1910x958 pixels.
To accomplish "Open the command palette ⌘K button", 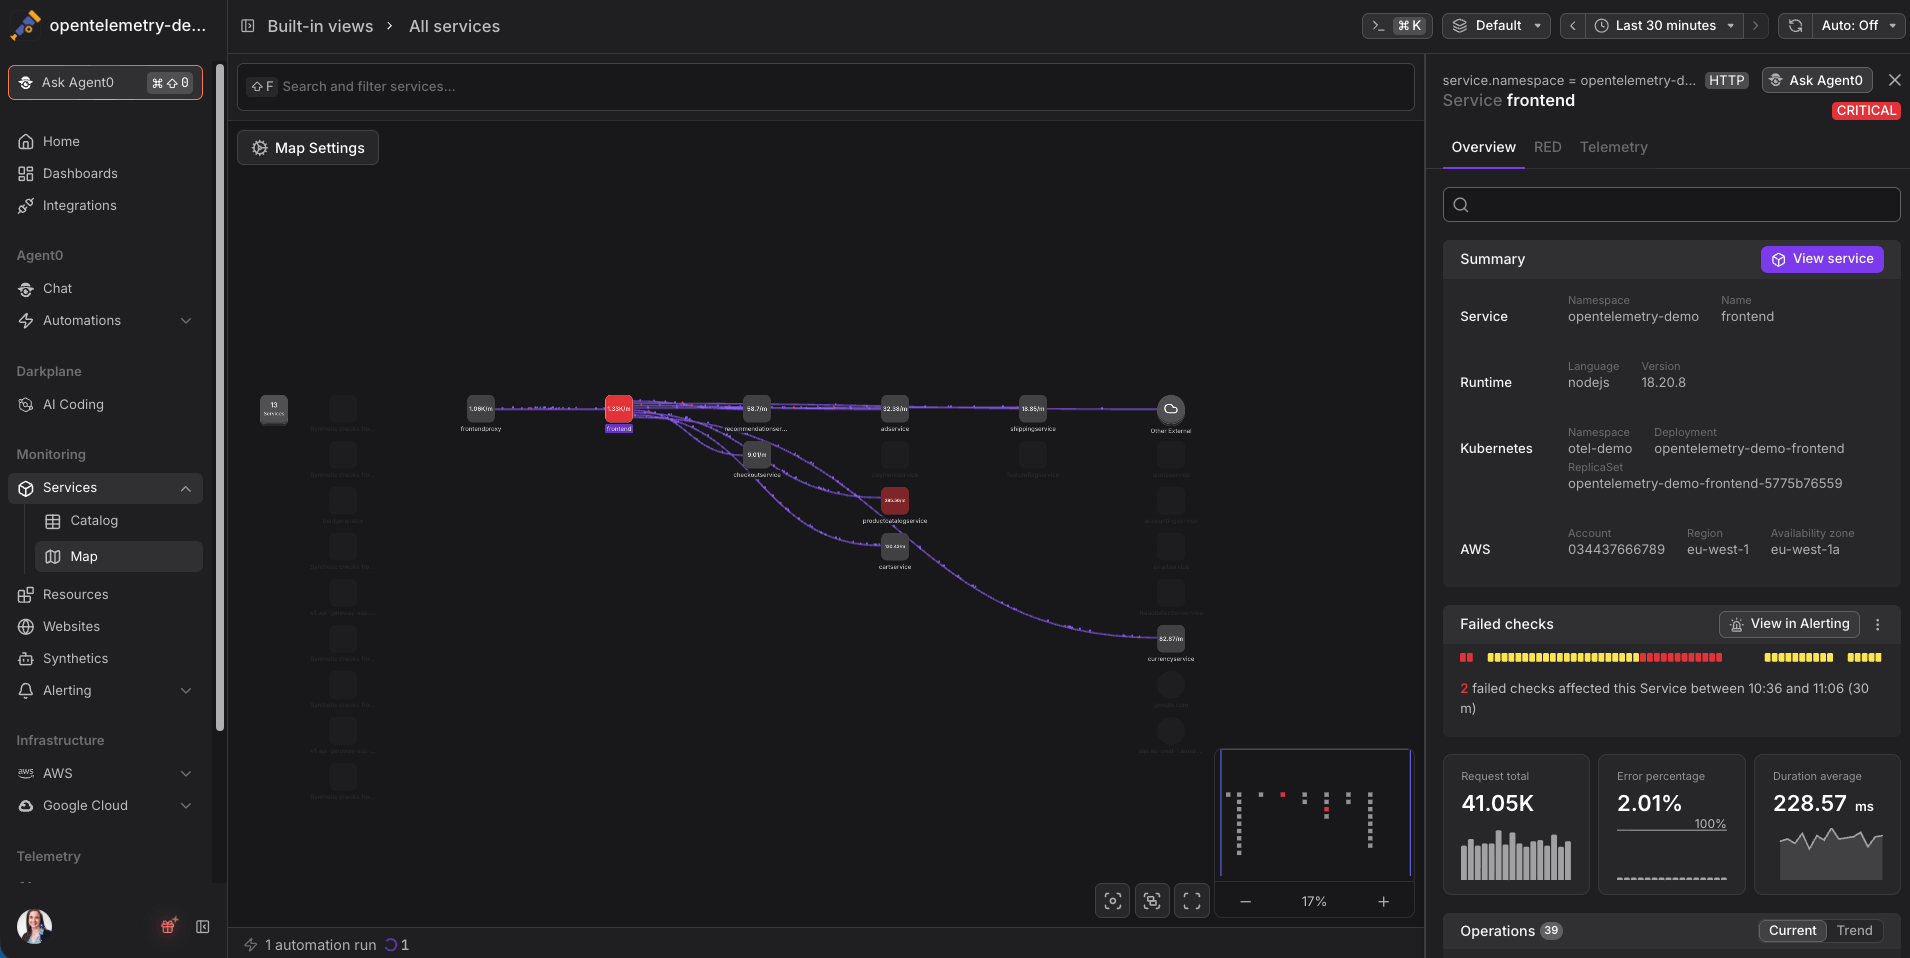I will pos(1397,26).
